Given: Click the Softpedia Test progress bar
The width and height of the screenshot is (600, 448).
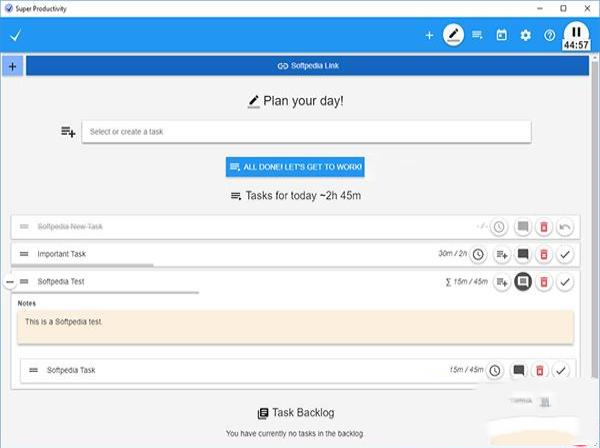Looking at the screenshot, I should click(x=105, y=293).
